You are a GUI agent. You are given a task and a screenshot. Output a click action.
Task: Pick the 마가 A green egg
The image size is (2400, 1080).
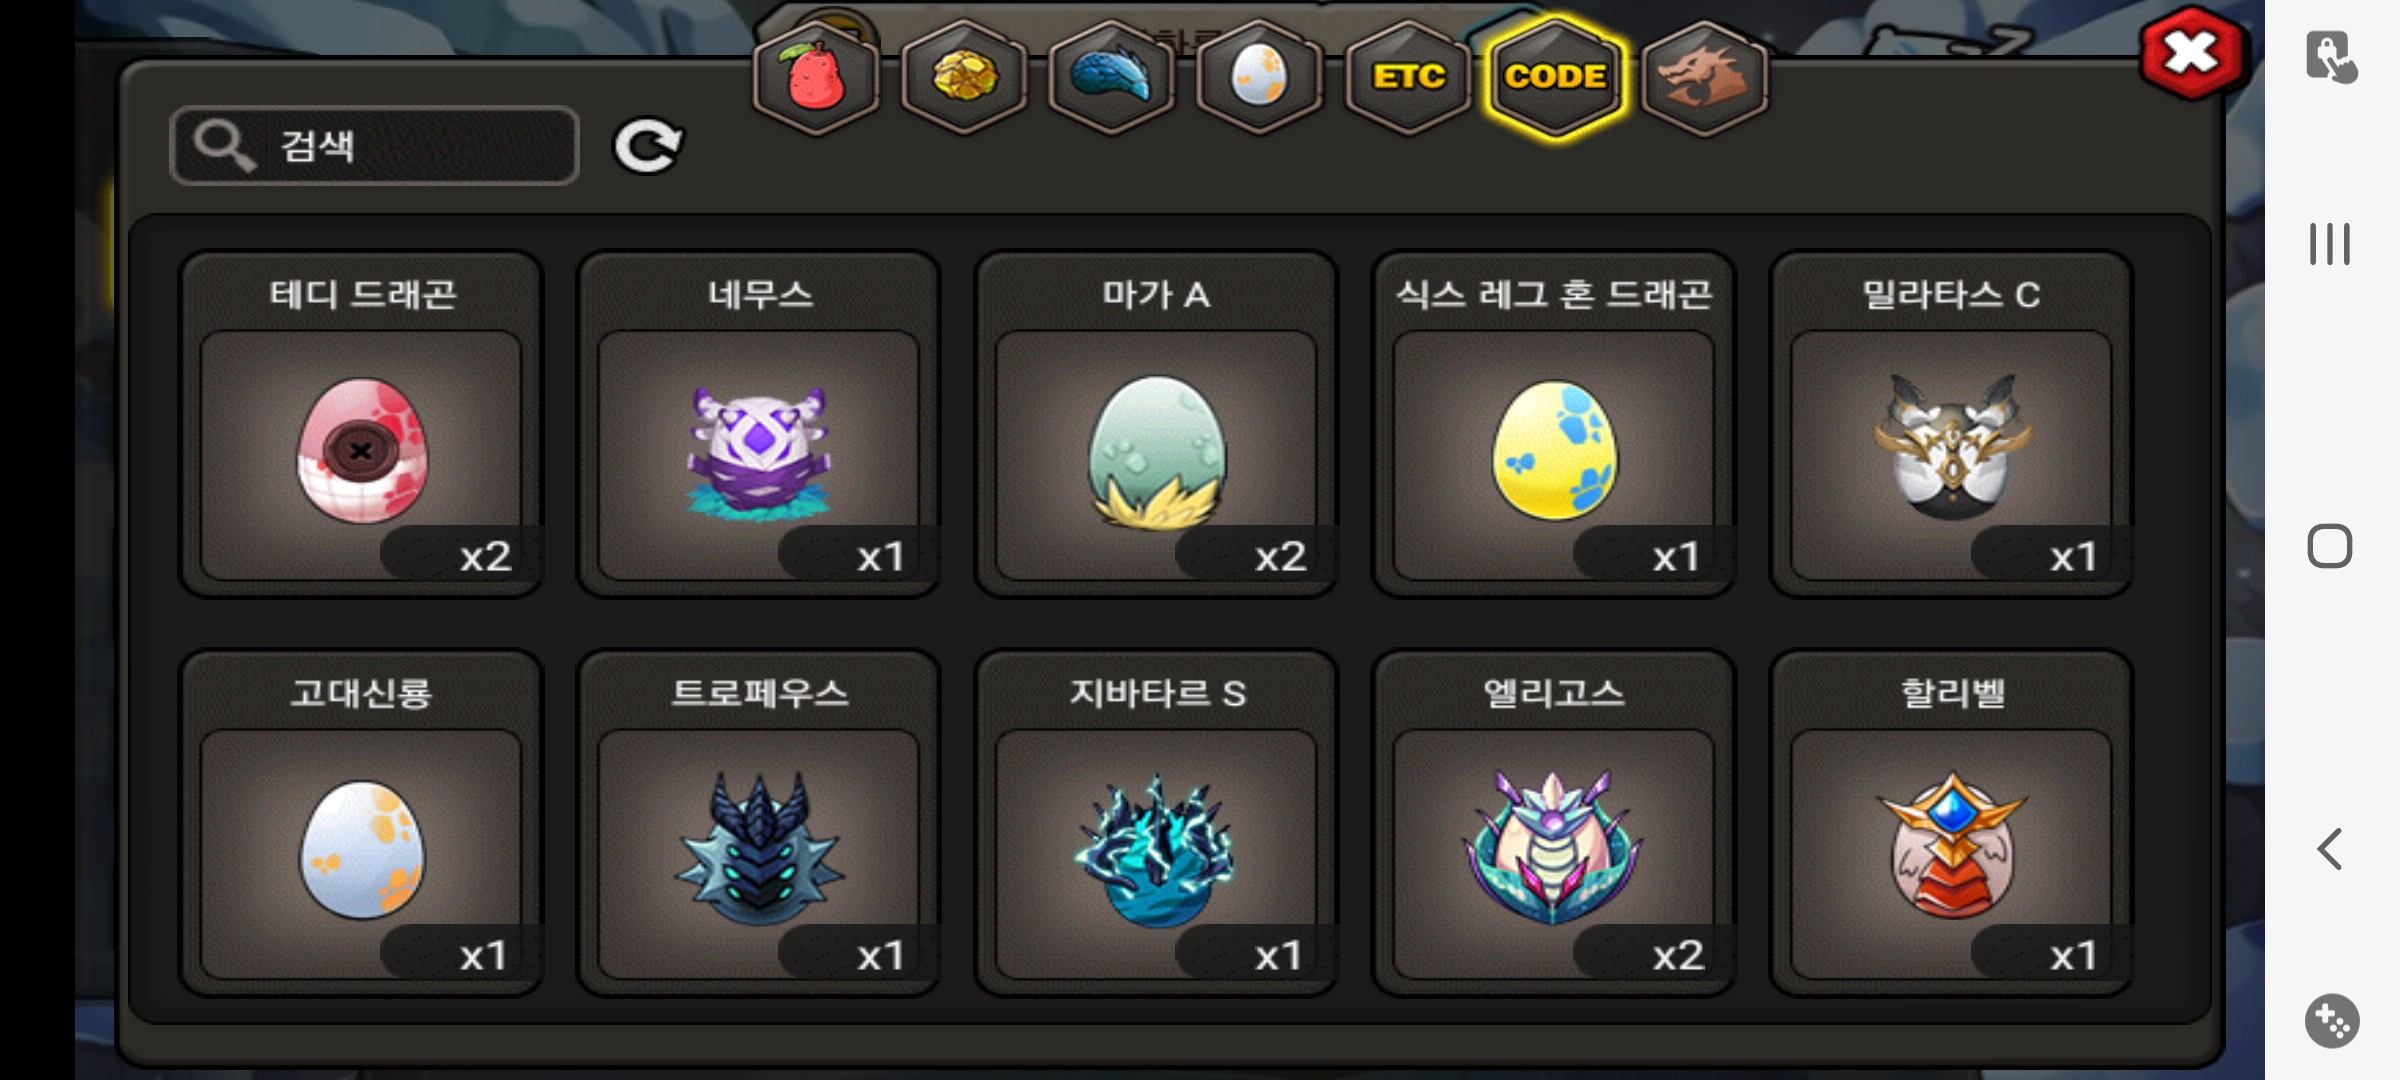pos(1156,424)
